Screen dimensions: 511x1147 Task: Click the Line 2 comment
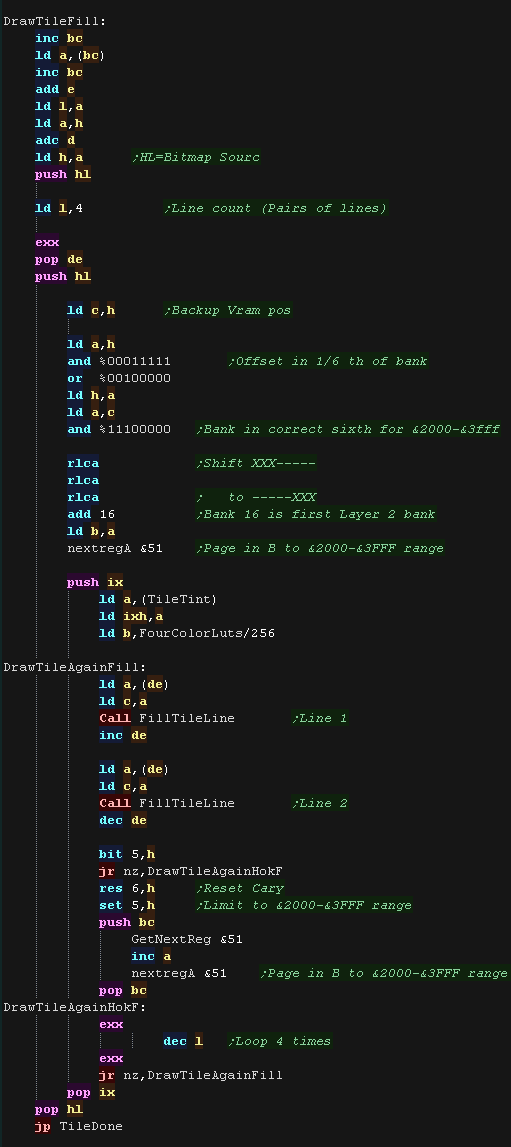tap(319, 803)
